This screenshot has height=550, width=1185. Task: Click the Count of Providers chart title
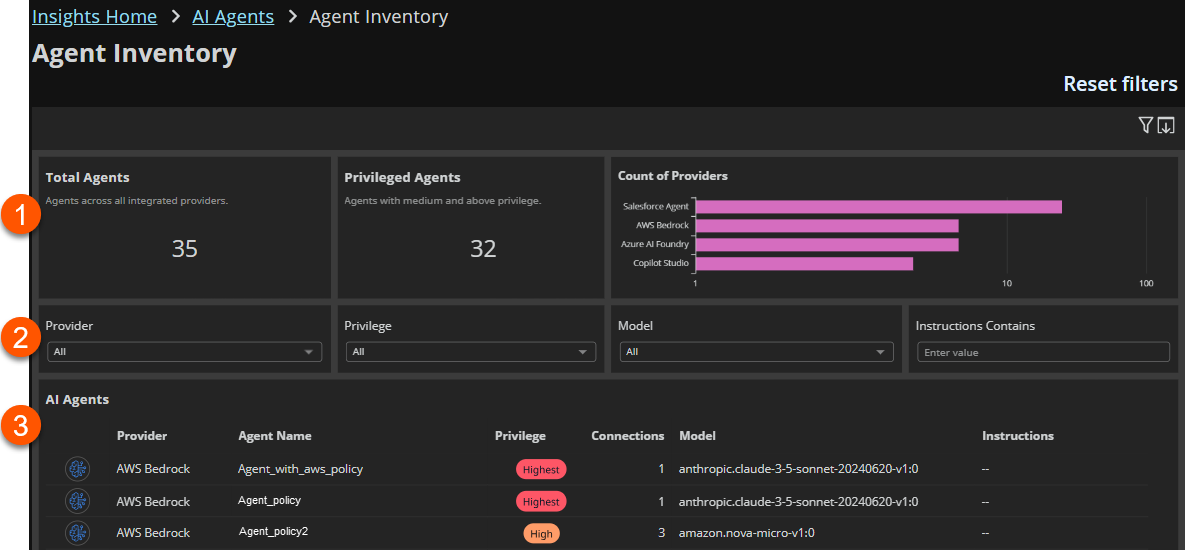673,176
